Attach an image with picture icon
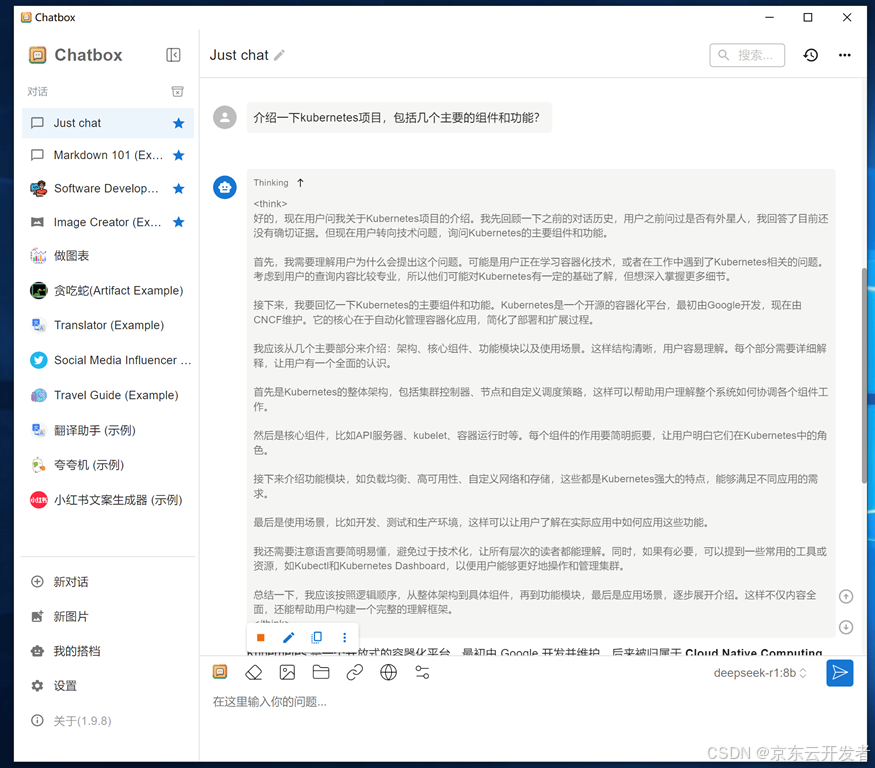 (x=287, y=672)
